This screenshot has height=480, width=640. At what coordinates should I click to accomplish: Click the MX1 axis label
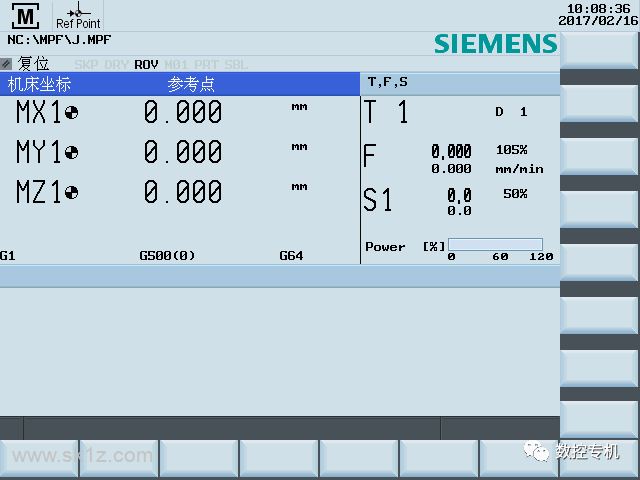click(39, 112)
